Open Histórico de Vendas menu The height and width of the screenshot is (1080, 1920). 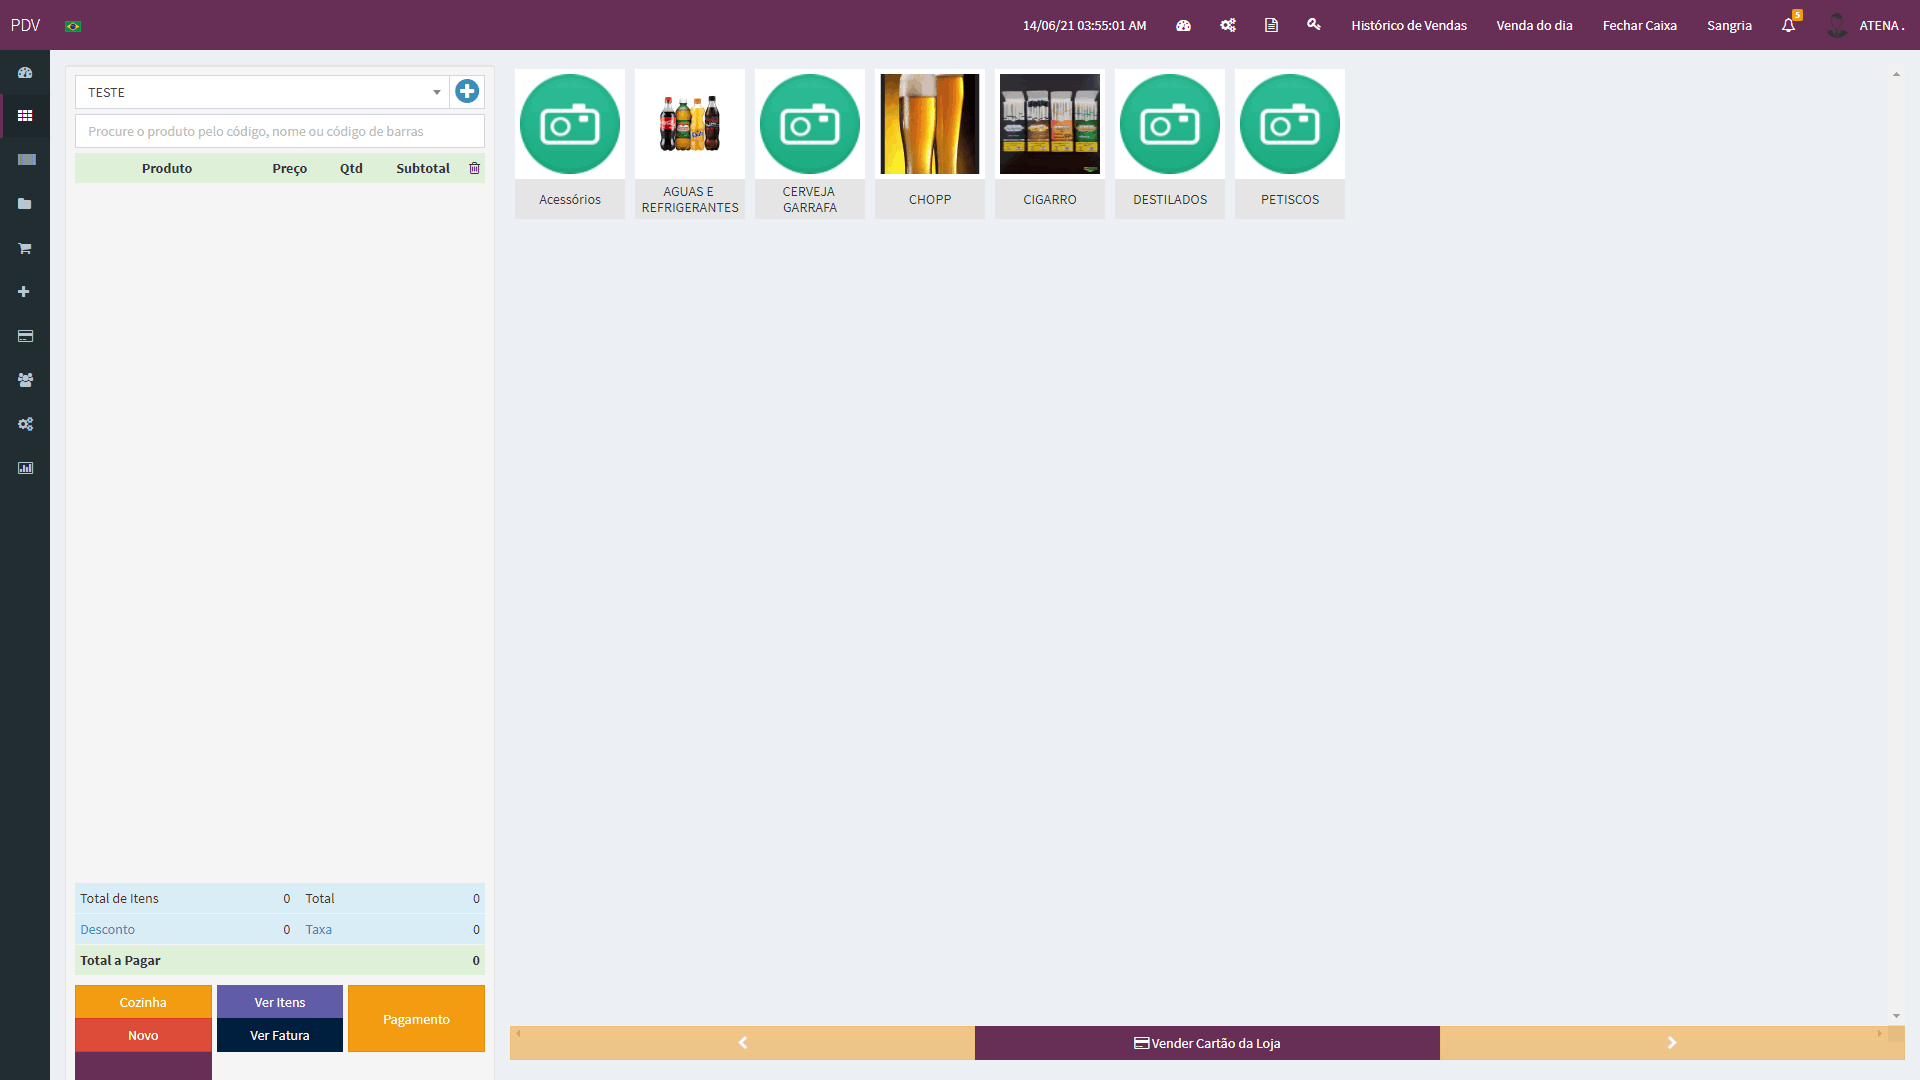(x=1408, y=25)
